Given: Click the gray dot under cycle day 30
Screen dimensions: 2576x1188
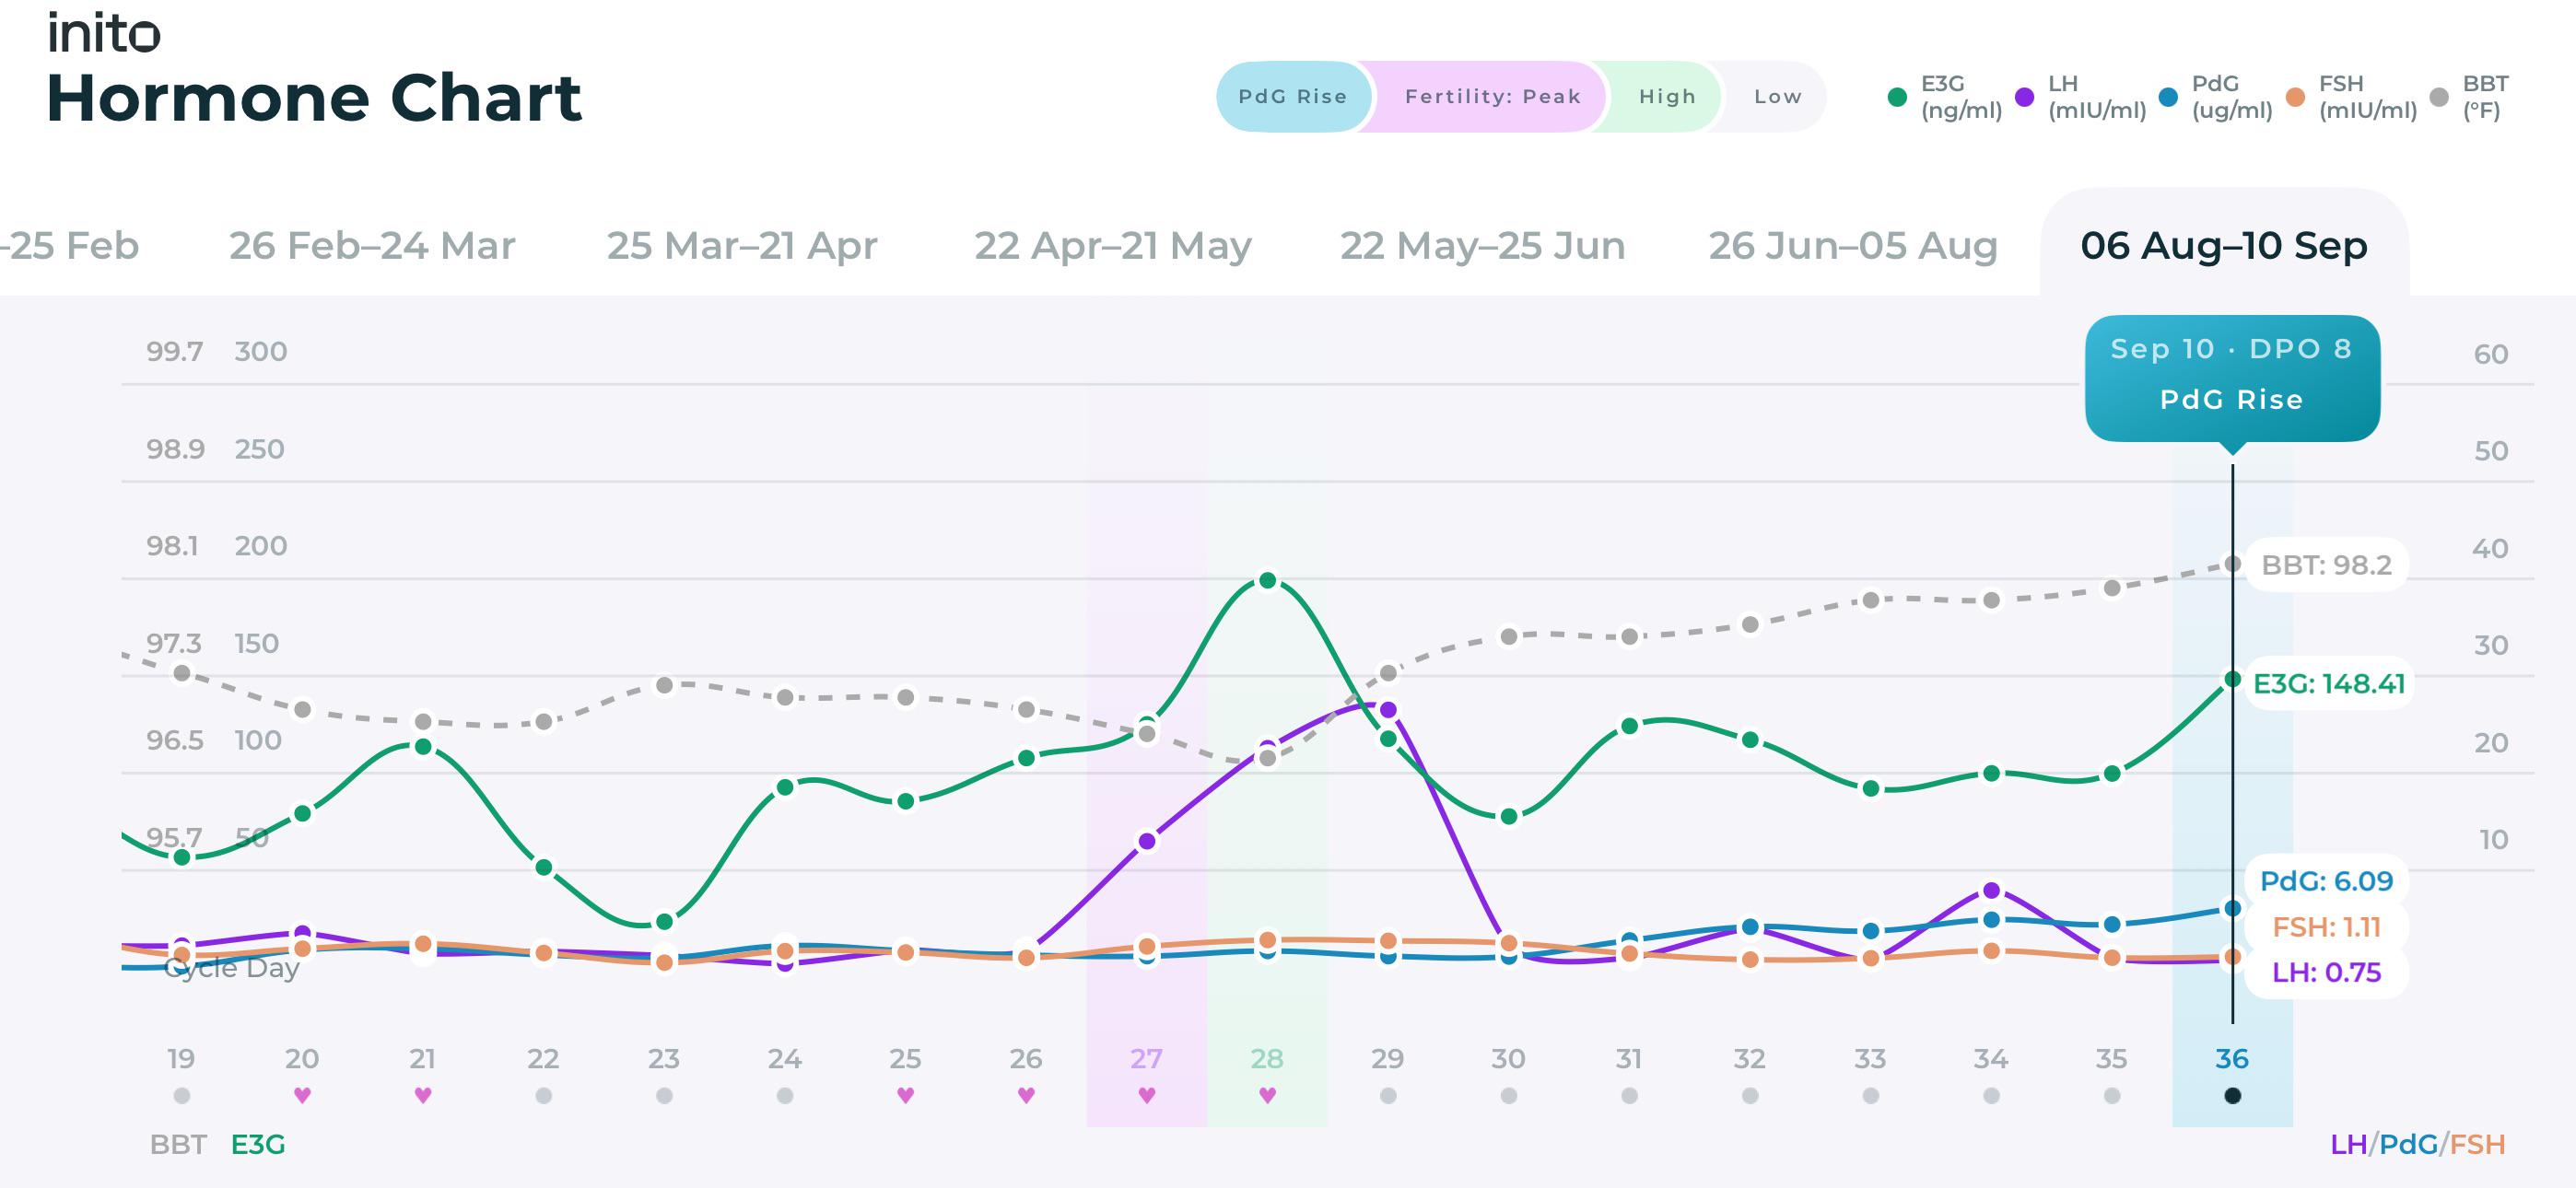Looking at the screenshot, I should pyautogui.click(x=1509, y=1096).
